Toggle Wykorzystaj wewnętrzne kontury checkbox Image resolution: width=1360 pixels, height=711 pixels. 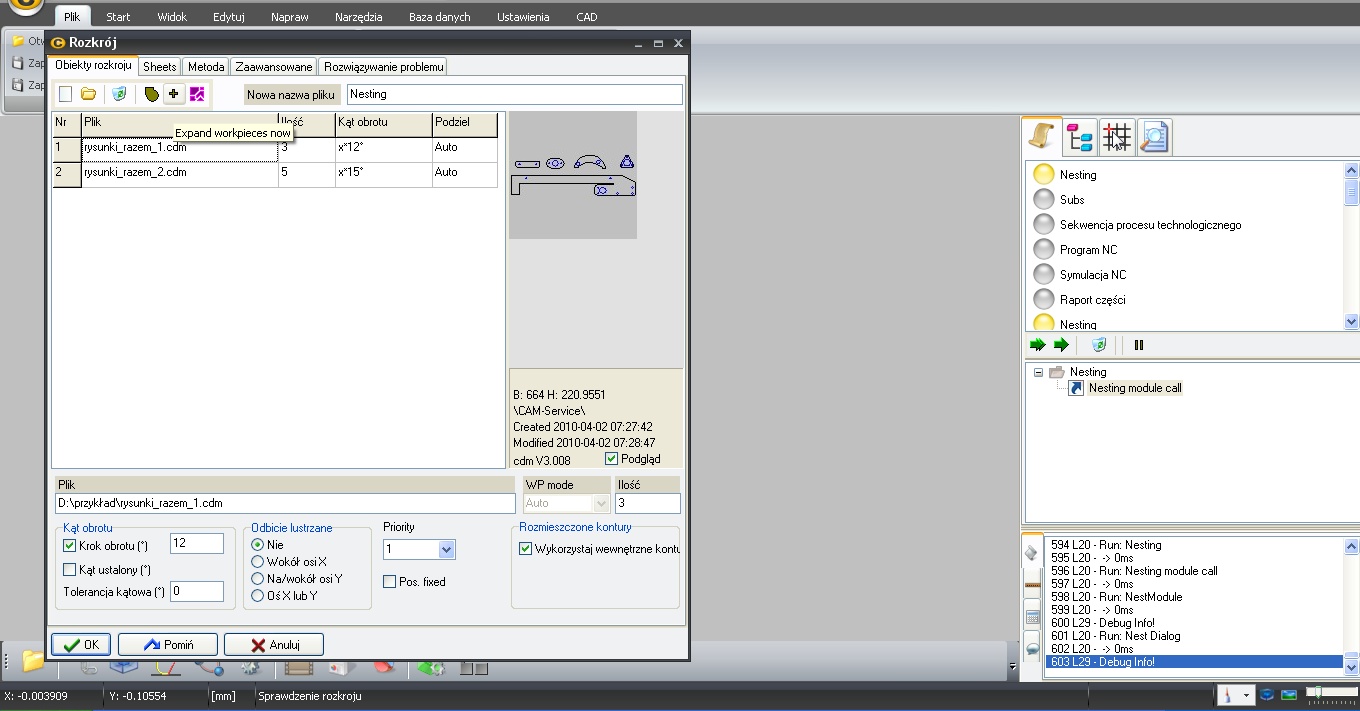point(525,549)
